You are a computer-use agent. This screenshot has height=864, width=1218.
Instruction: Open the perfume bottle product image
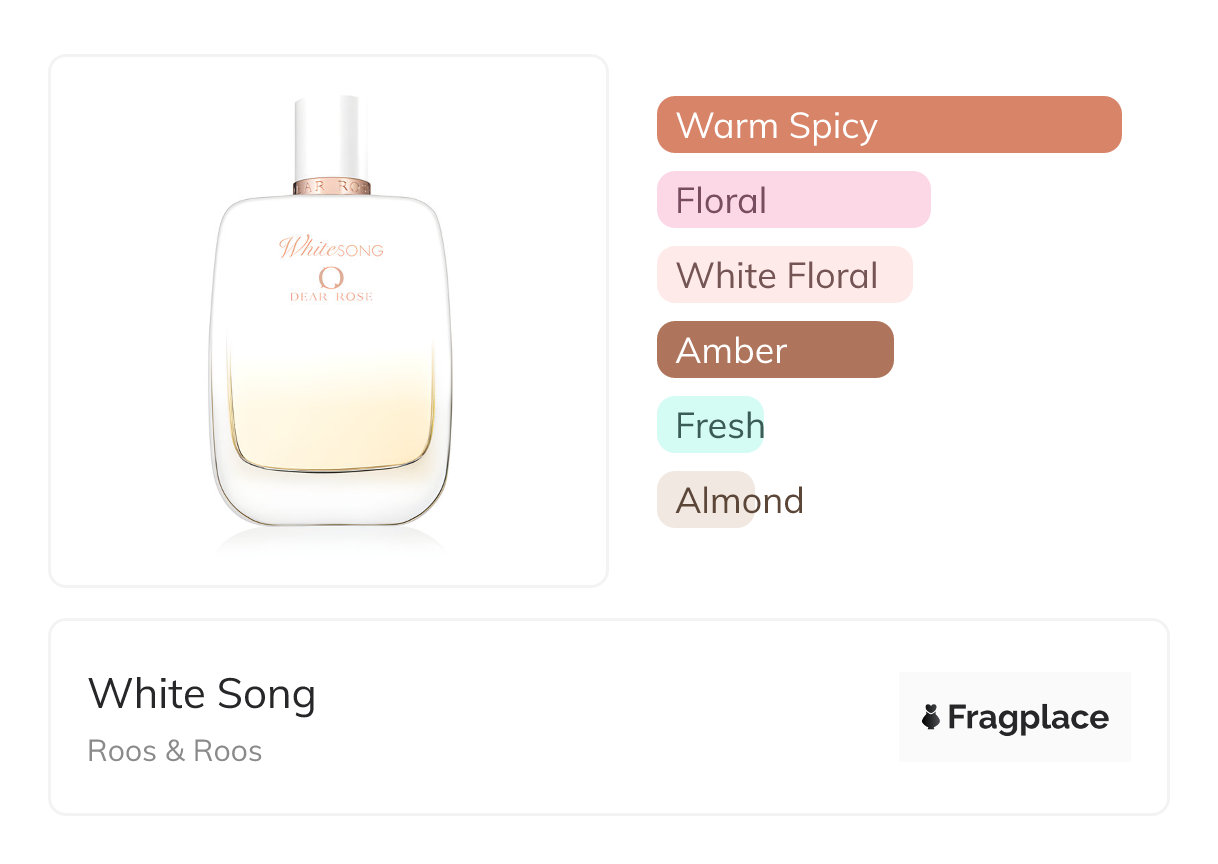[x=329, y=320]
